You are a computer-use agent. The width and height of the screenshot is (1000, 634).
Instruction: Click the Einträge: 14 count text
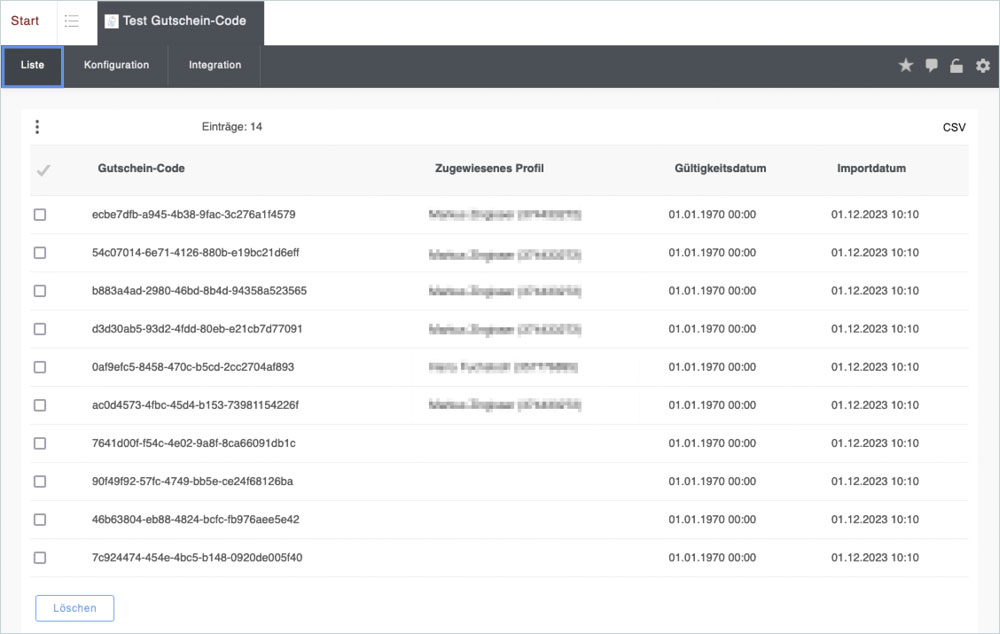(232, 127)
